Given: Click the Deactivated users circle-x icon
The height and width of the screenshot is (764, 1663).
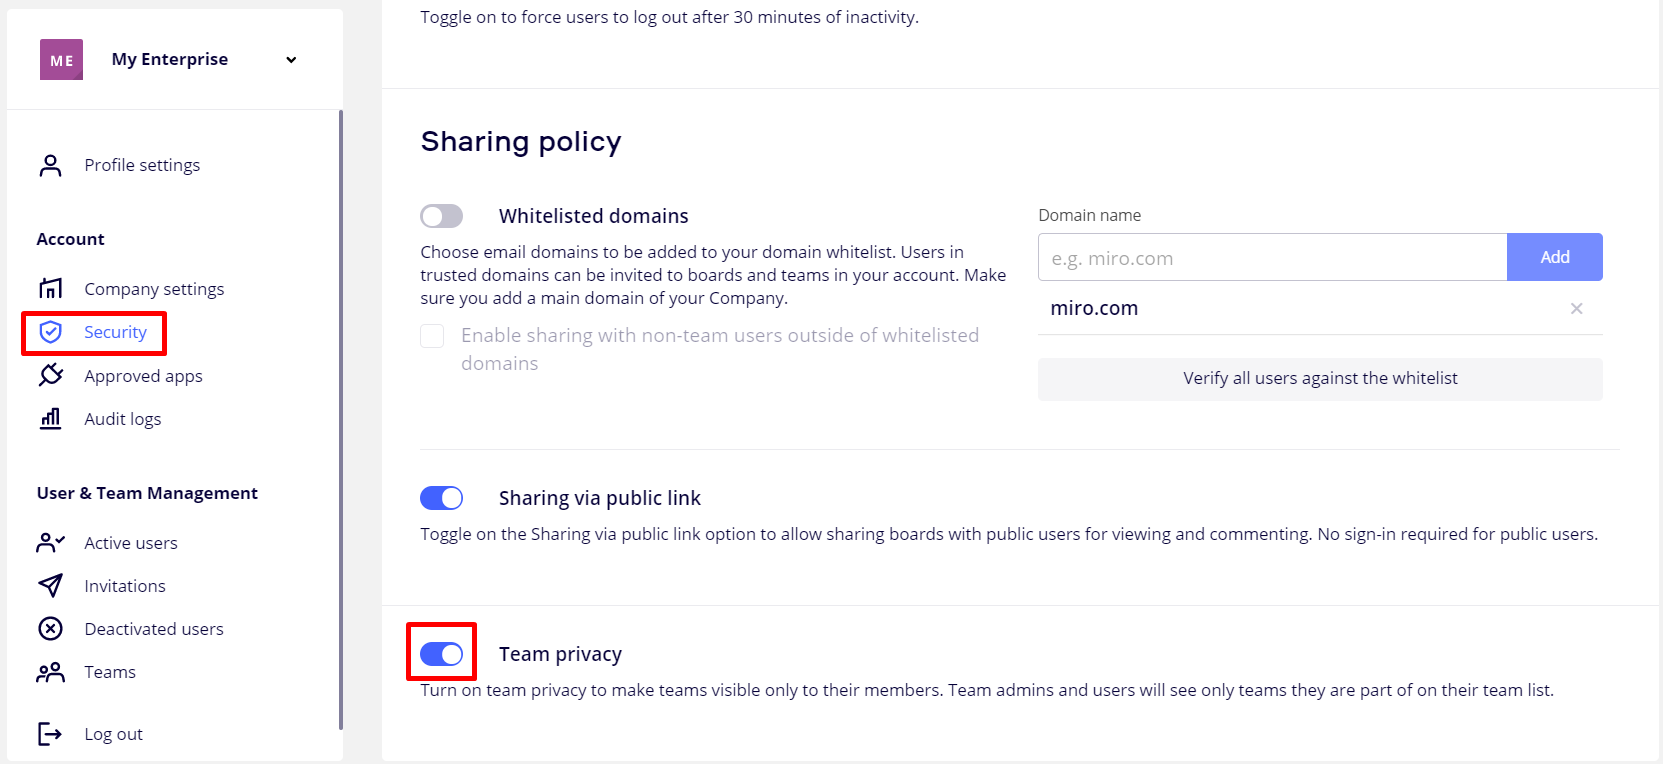Looking at the screenshot, I should (50, 629).
